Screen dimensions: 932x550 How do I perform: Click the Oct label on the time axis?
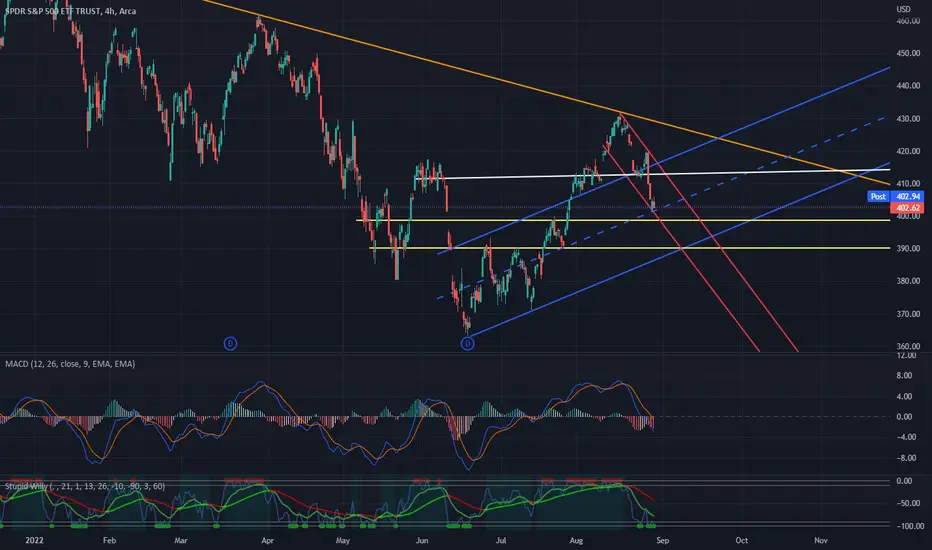[x=741, y=540]
